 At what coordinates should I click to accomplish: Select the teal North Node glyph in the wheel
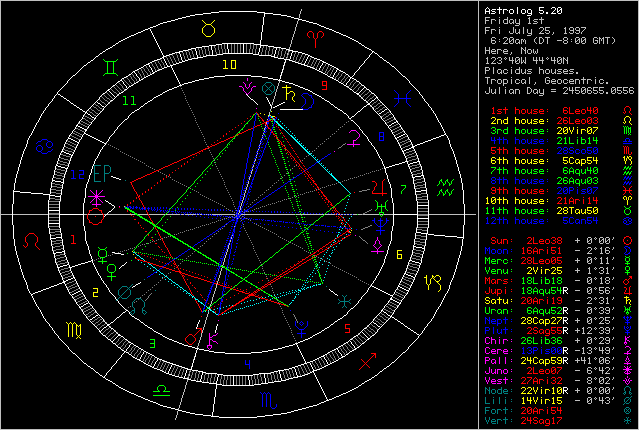pos(139,306)
